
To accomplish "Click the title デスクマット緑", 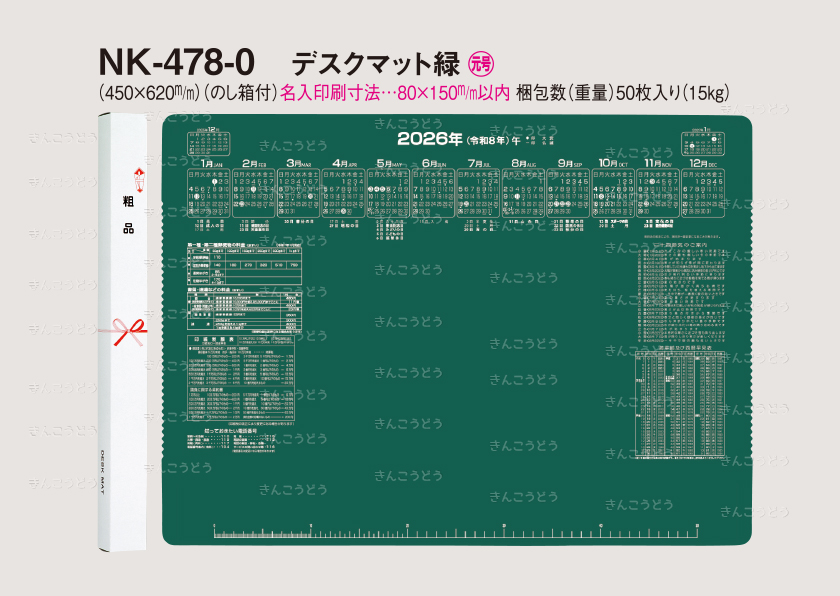I will tap(375, 64).
